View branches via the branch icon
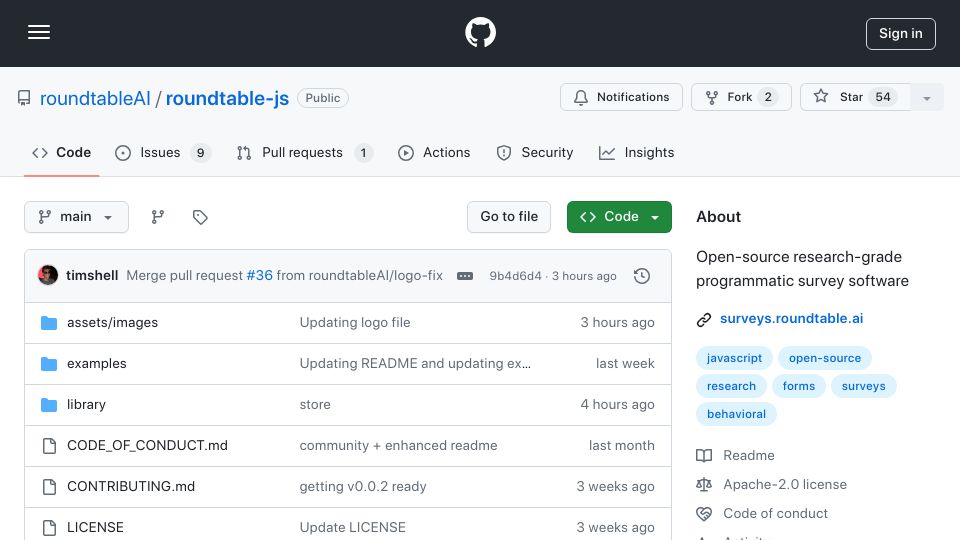Image resolution: width=960 pixels, height=540 pixels. [x=157, y=217]
